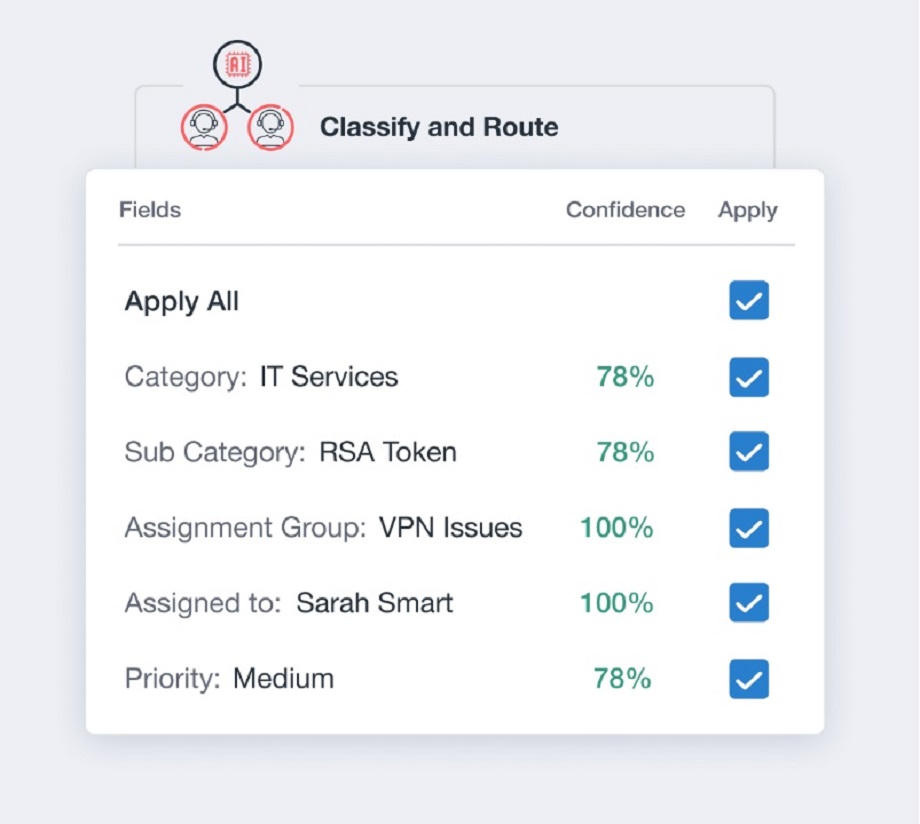Image resolution: width=920 pixels, height=824 pixels.
Task: Open the Classify and Route panel header
Action: [x=440, y=128]
